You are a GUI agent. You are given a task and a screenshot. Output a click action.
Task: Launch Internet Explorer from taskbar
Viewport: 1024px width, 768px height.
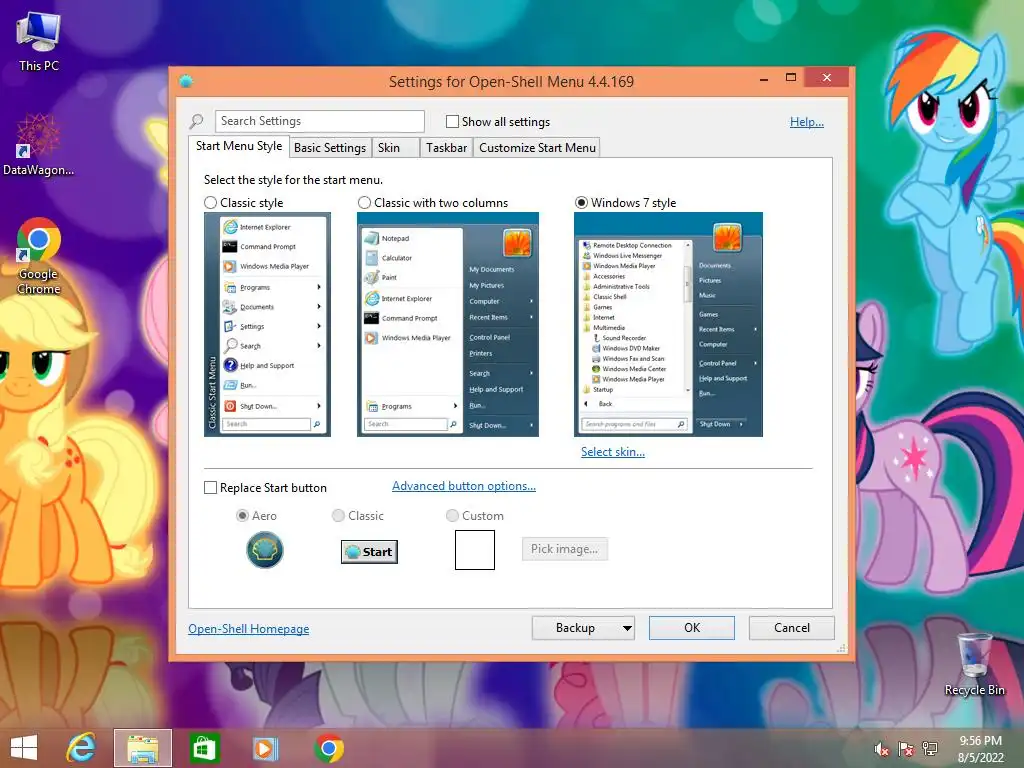tap(81, 748)
